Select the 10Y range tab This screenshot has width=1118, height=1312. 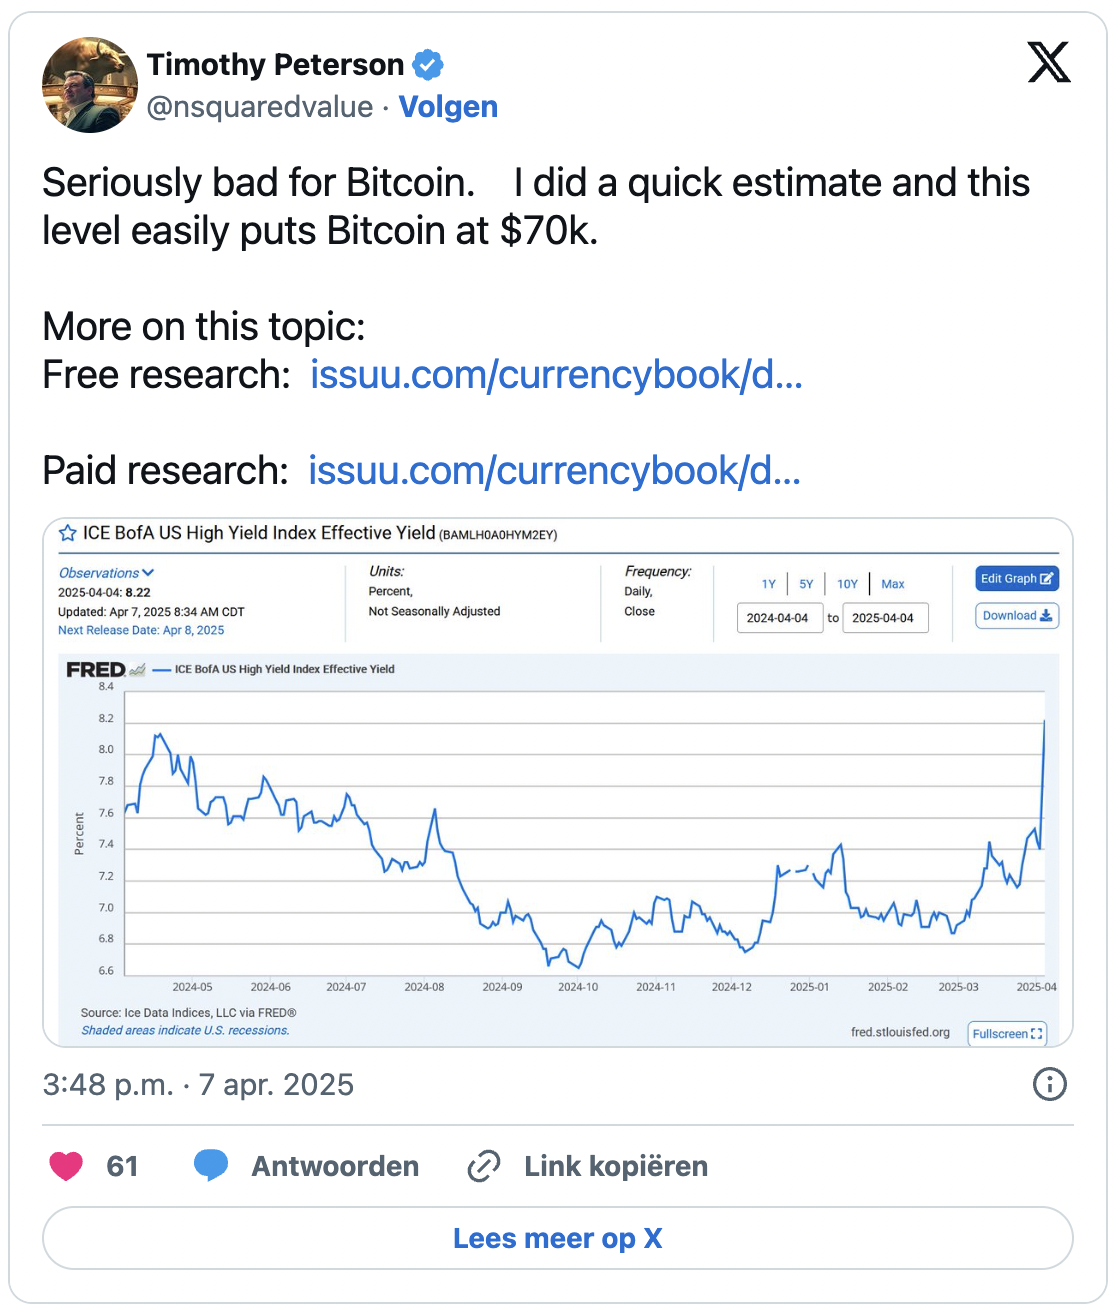tap(847, 584)
